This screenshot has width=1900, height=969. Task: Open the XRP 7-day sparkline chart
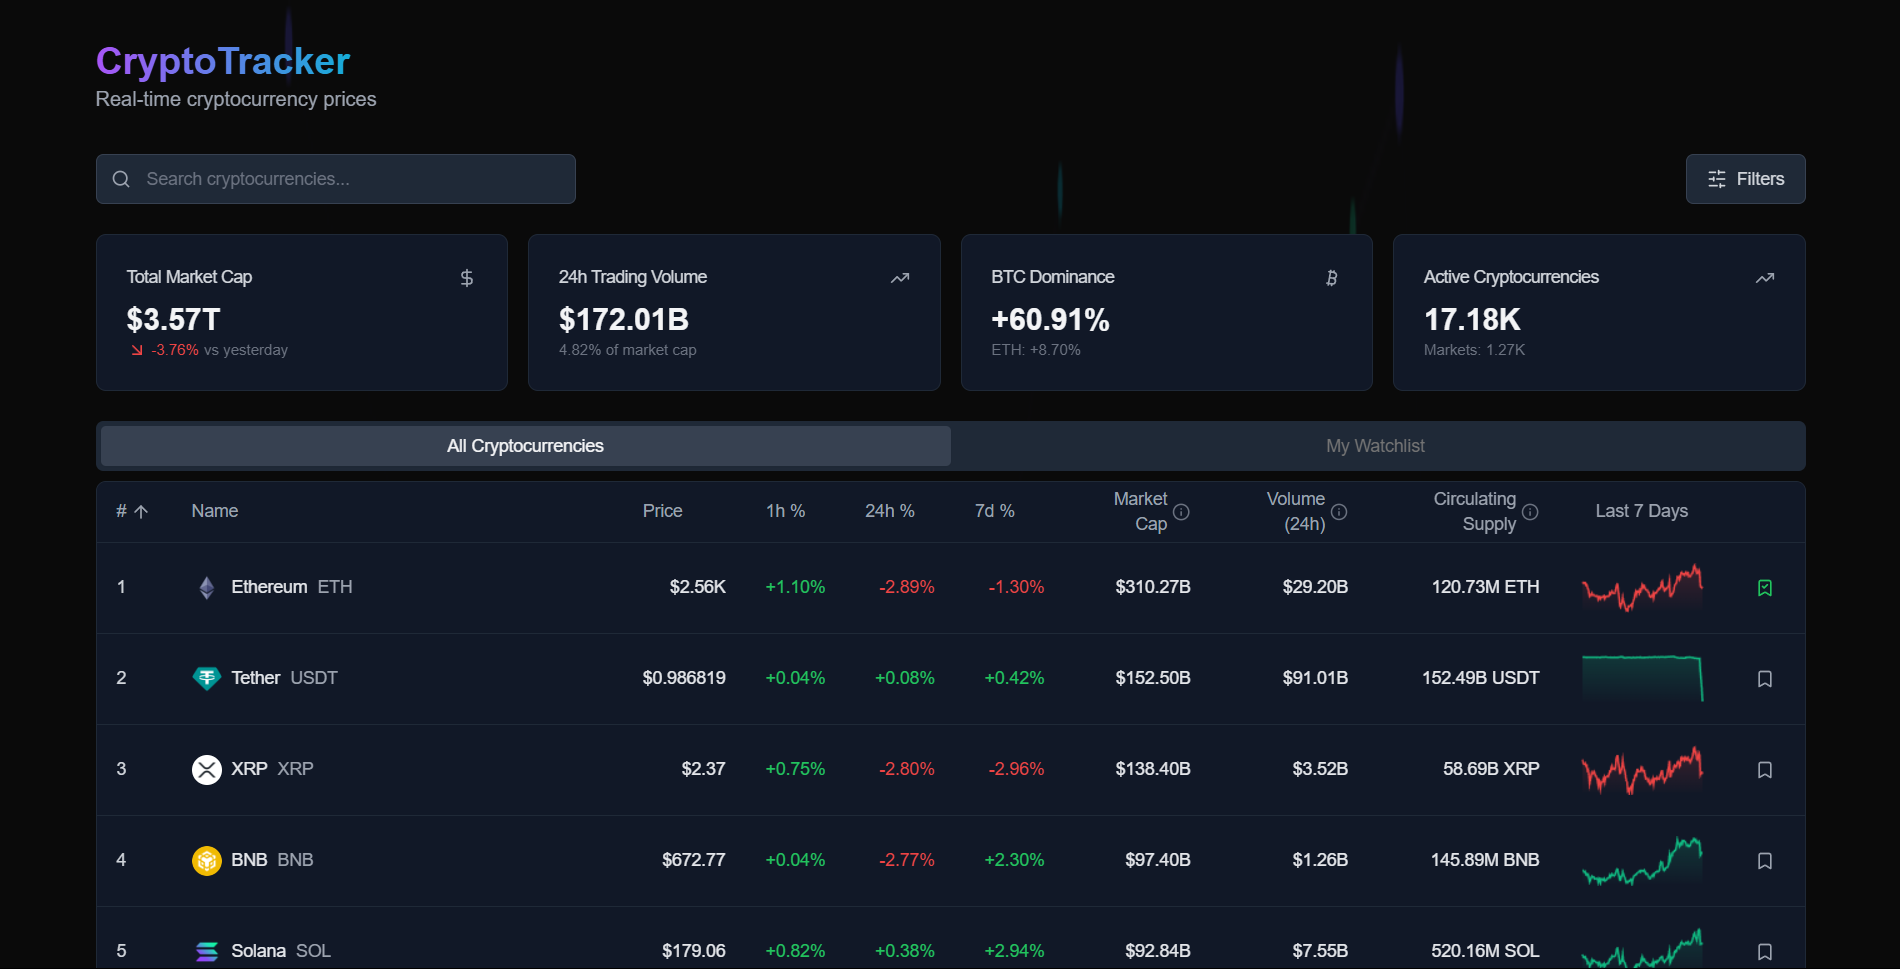1642,770
